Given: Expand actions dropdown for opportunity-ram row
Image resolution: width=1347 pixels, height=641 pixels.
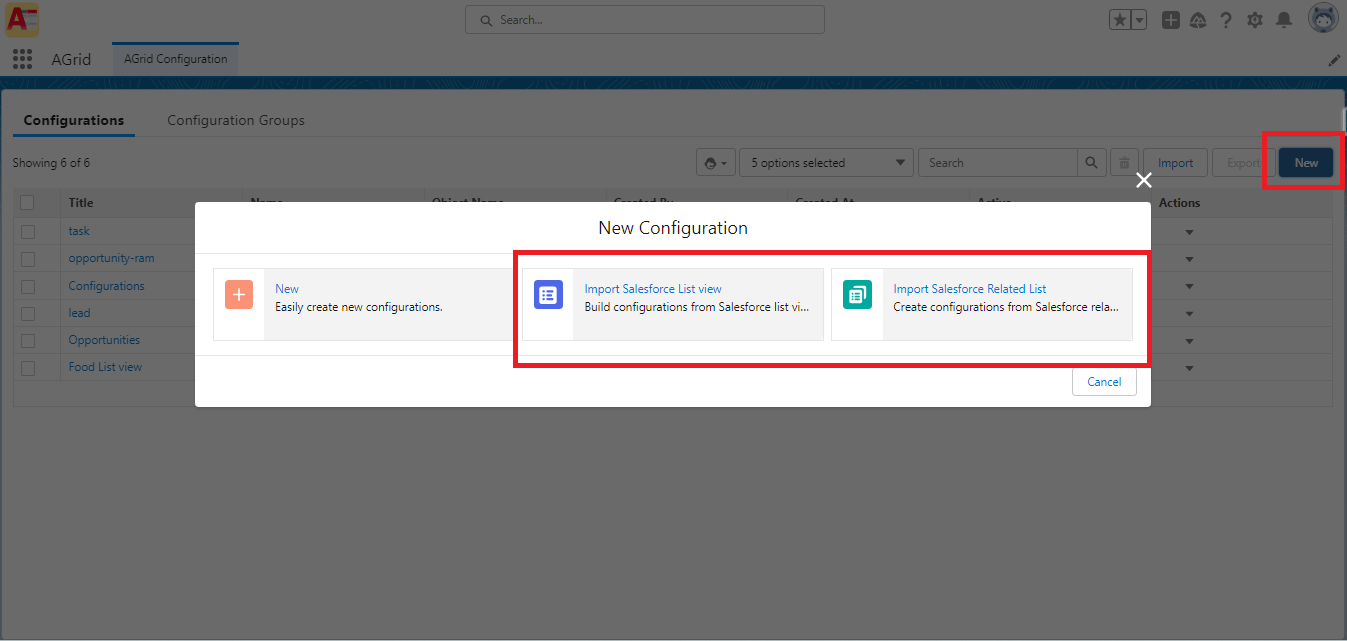Looking at the screenshot, I should point(1189,259).
